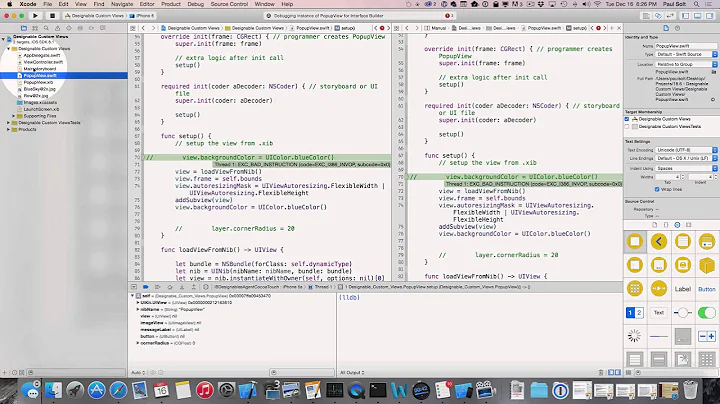Click the Tab width stepper
This screenshot has width=720, height=404.
(682, 177)
